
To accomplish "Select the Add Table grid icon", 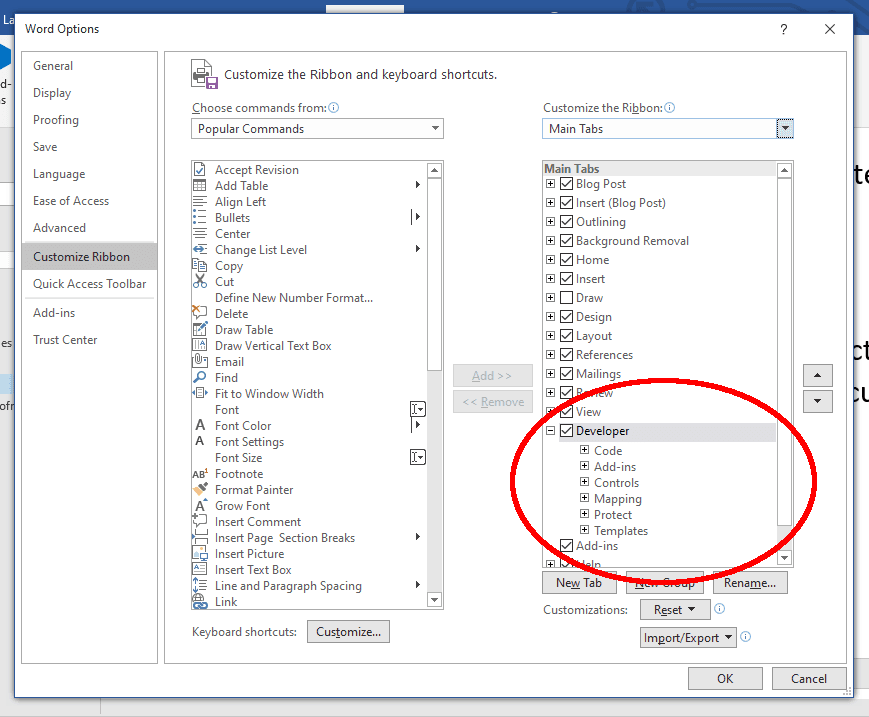I will [x=200, y=186].
